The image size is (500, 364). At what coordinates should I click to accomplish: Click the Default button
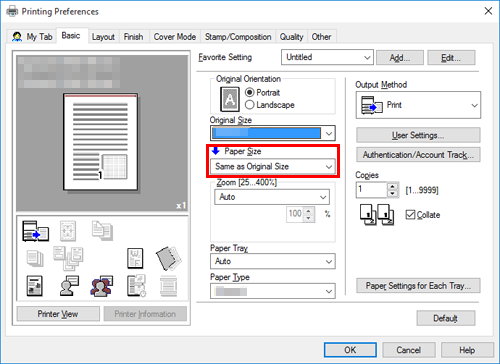pyautogui.click(x=446, y=318)
